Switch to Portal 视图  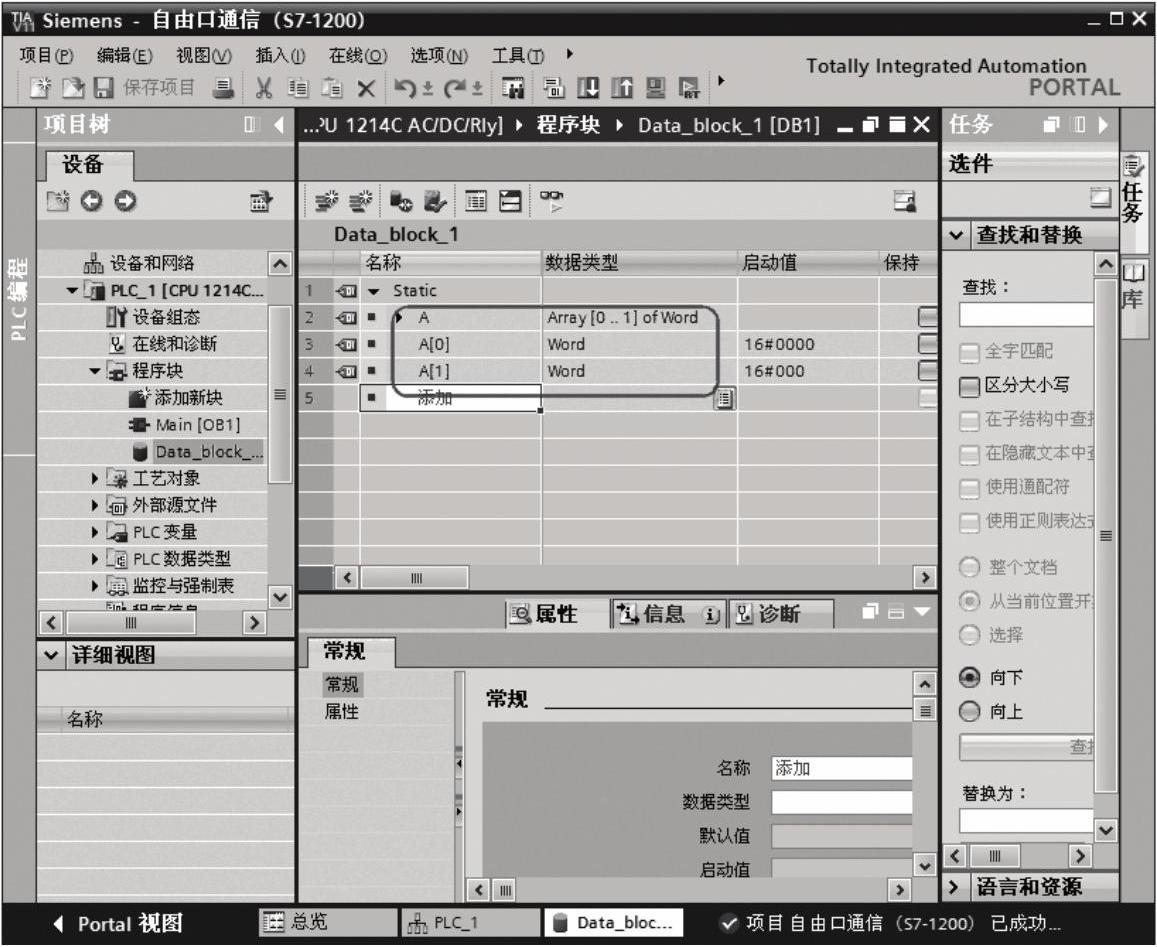click(x=118, y=923)
